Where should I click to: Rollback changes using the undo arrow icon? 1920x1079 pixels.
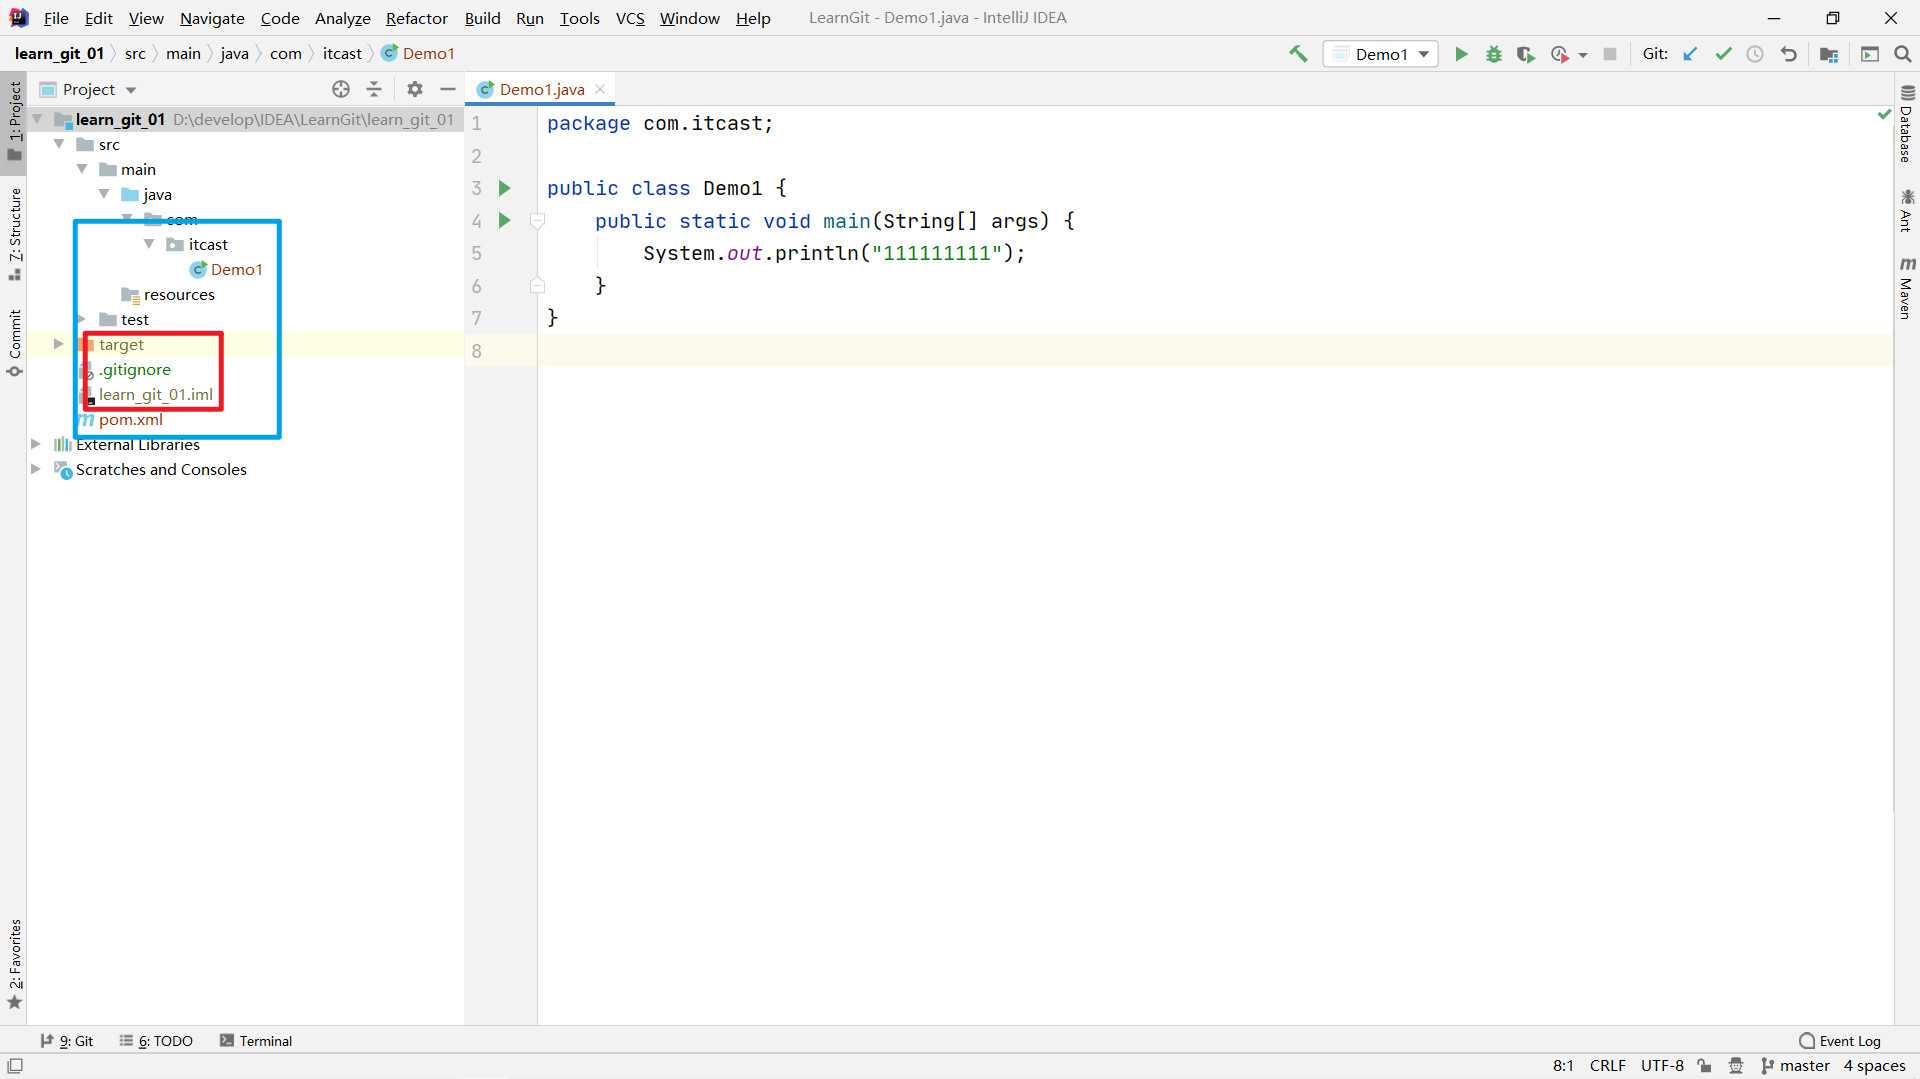pyautogui.click(x=1789, y=54)
